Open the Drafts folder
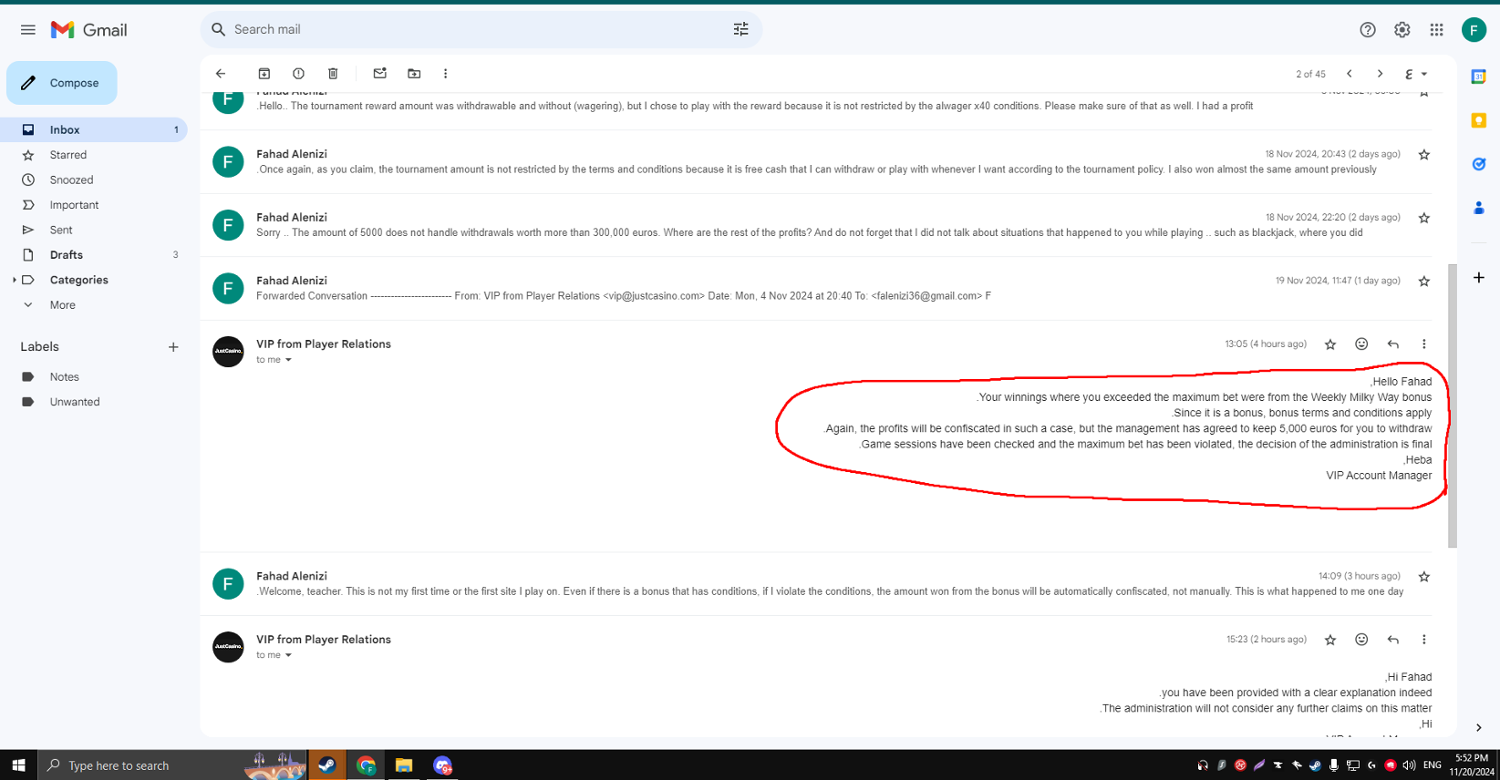Screen dimensions: 1500x780 (66, 255)
